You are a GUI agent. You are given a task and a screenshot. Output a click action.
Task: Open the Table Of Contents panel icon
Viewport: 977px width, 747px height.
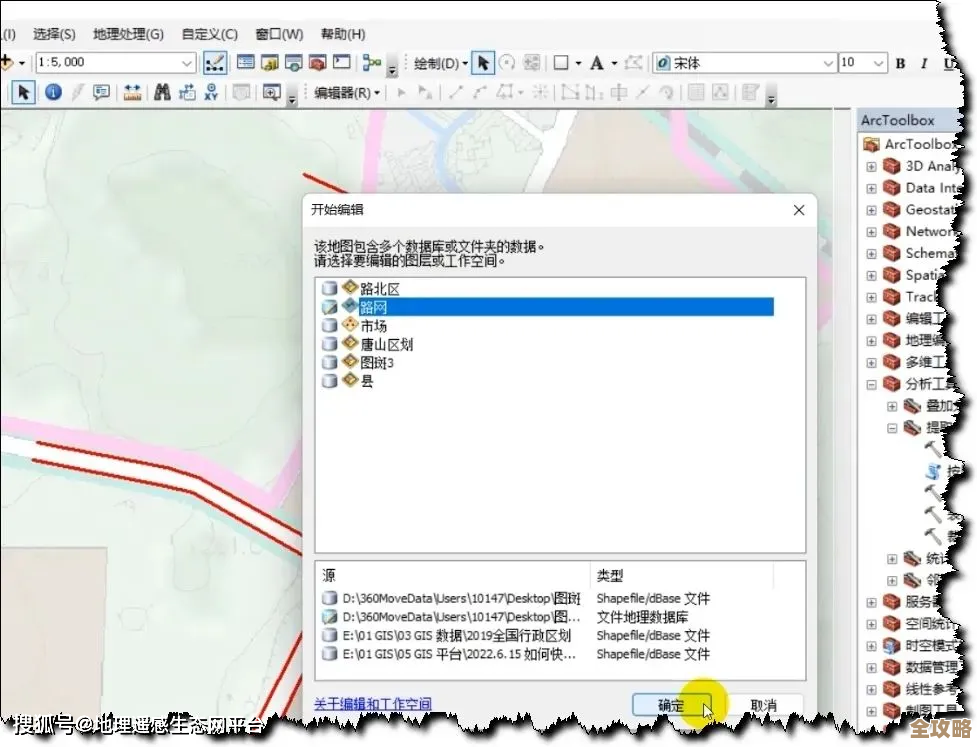tap(245, 62)
